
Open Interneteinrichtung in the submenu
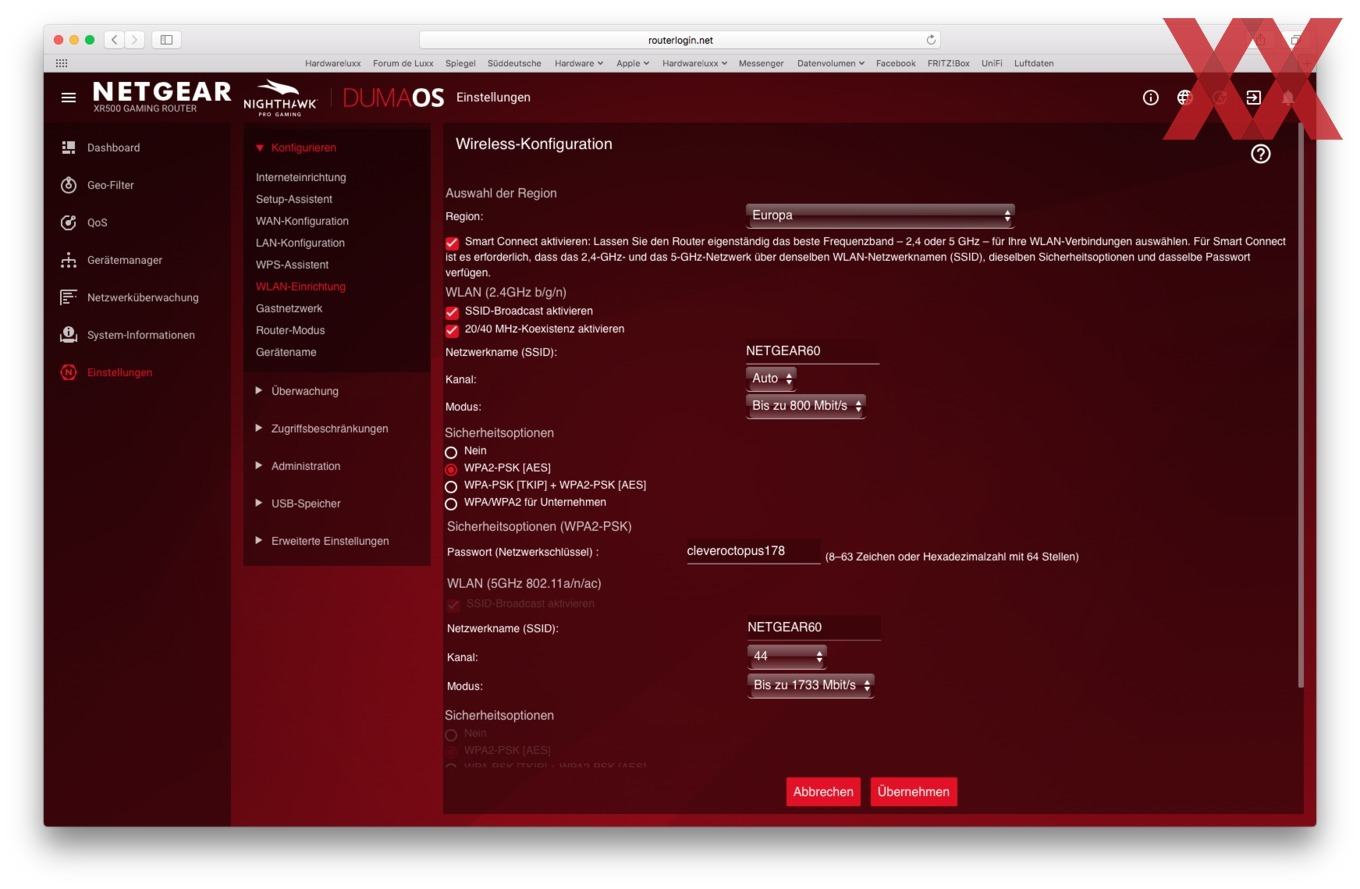[301, 177]
